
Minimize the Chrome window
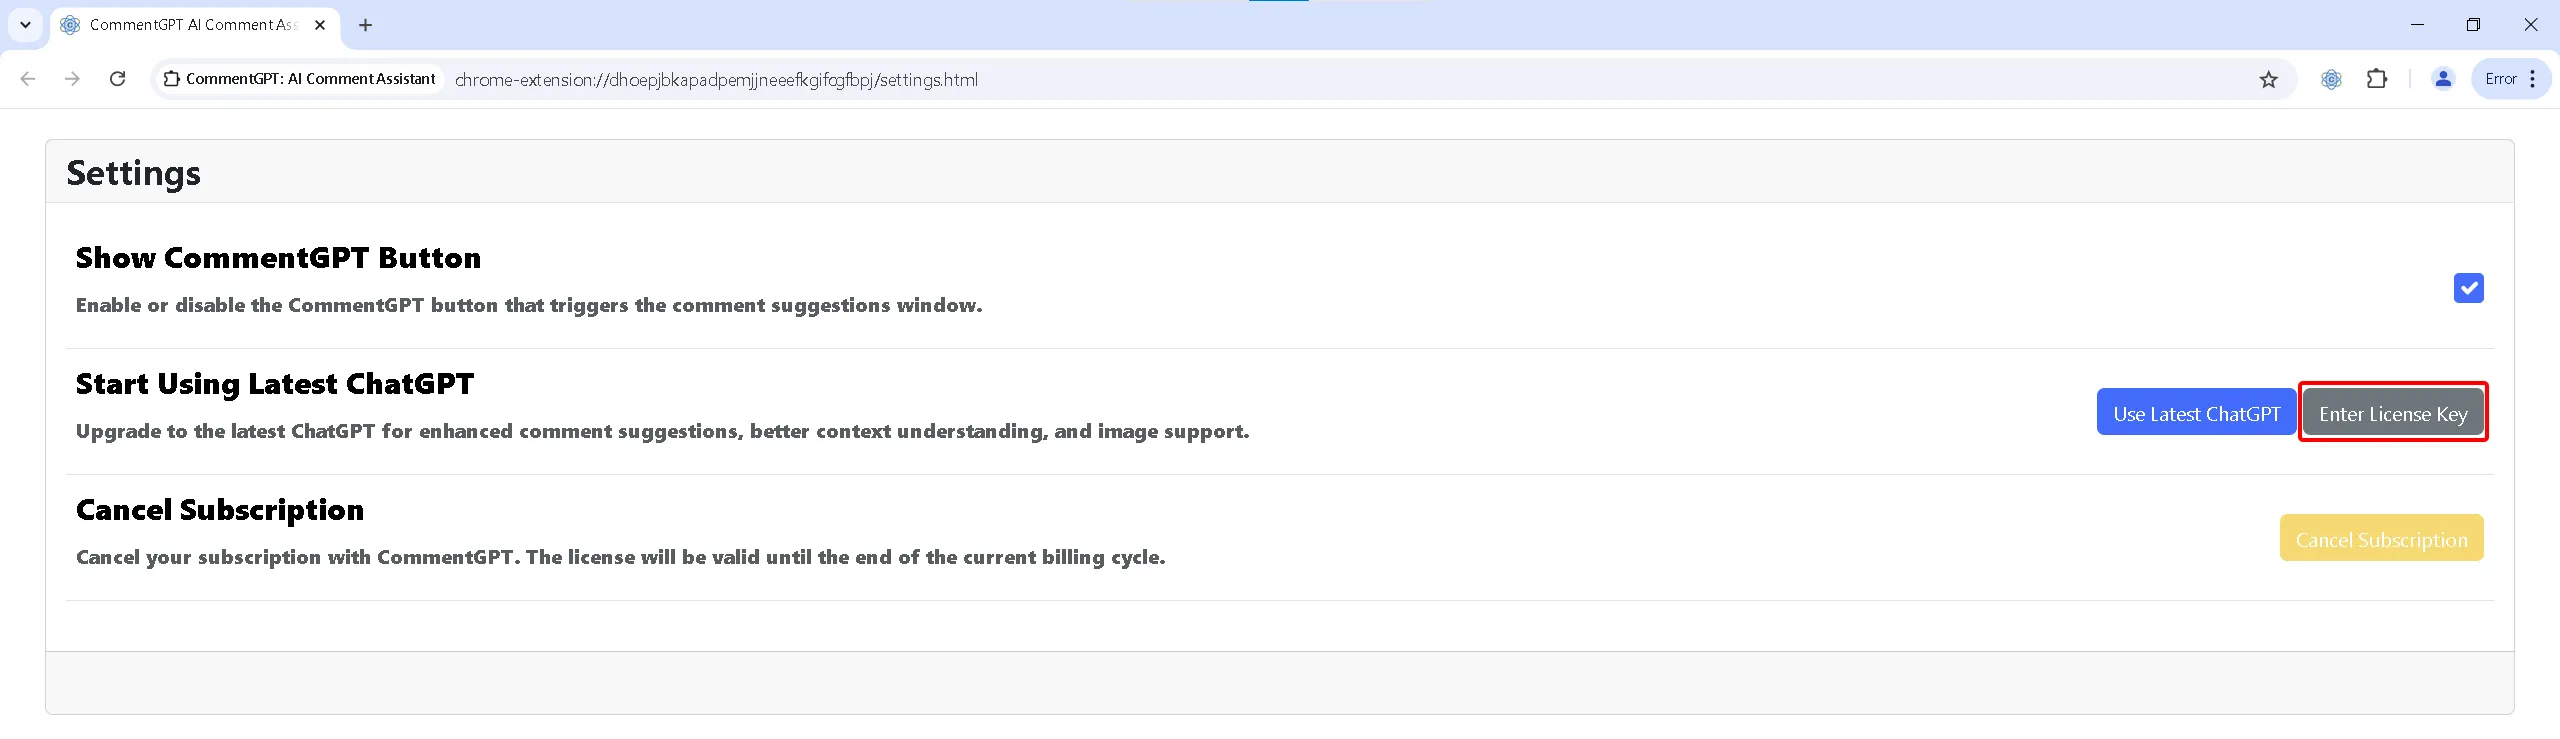click(2417, 25)
